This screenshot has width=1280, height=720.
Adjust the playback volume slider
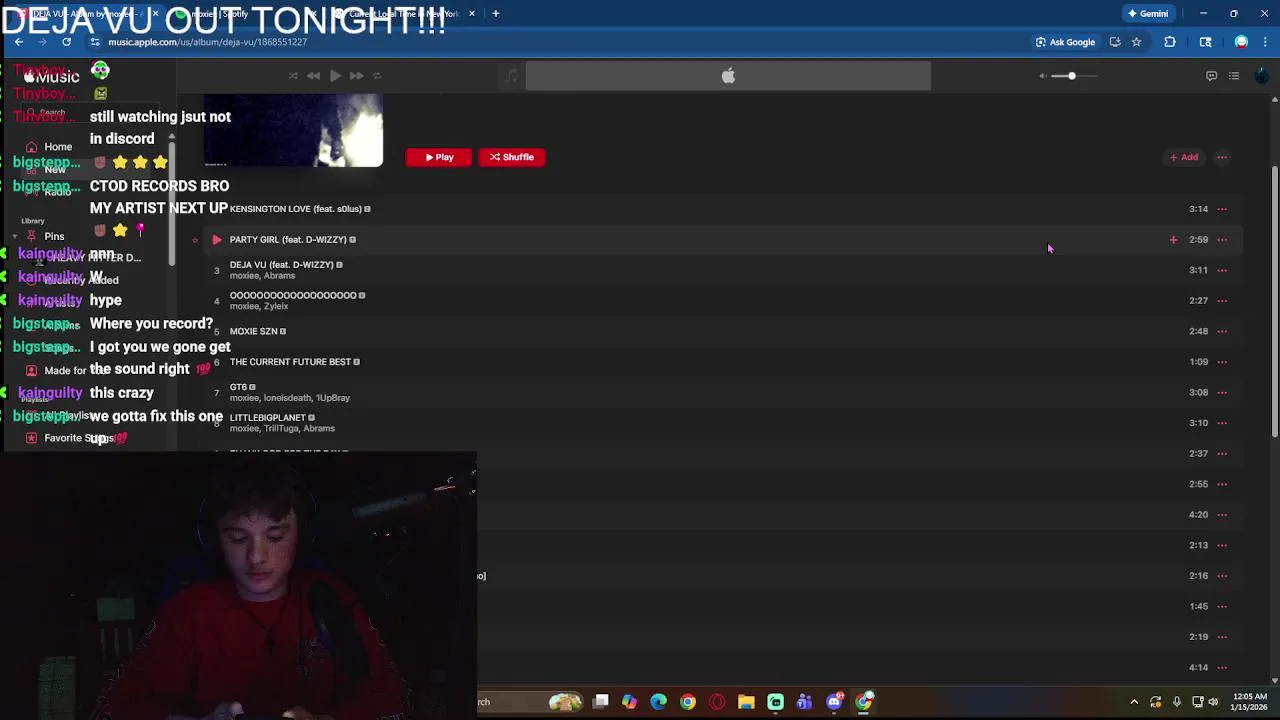pyautogui.click(x=1075, y=76)
